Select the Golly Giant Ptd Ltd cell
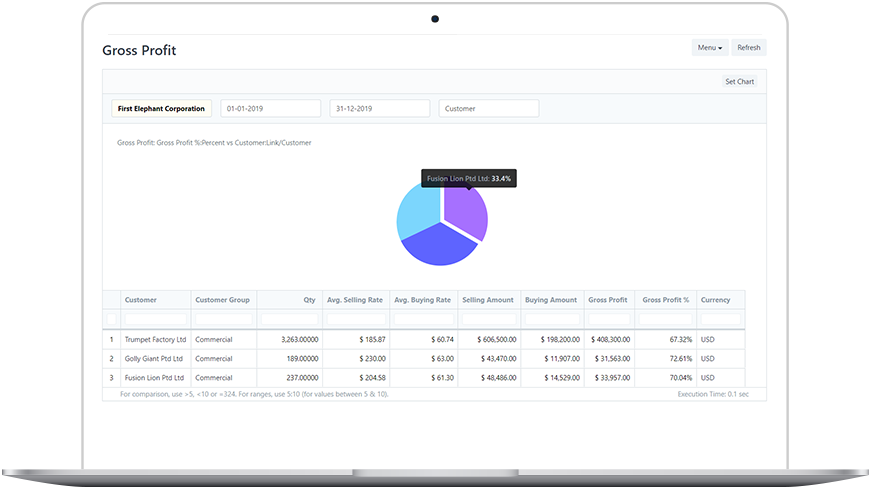 [155, 359]
